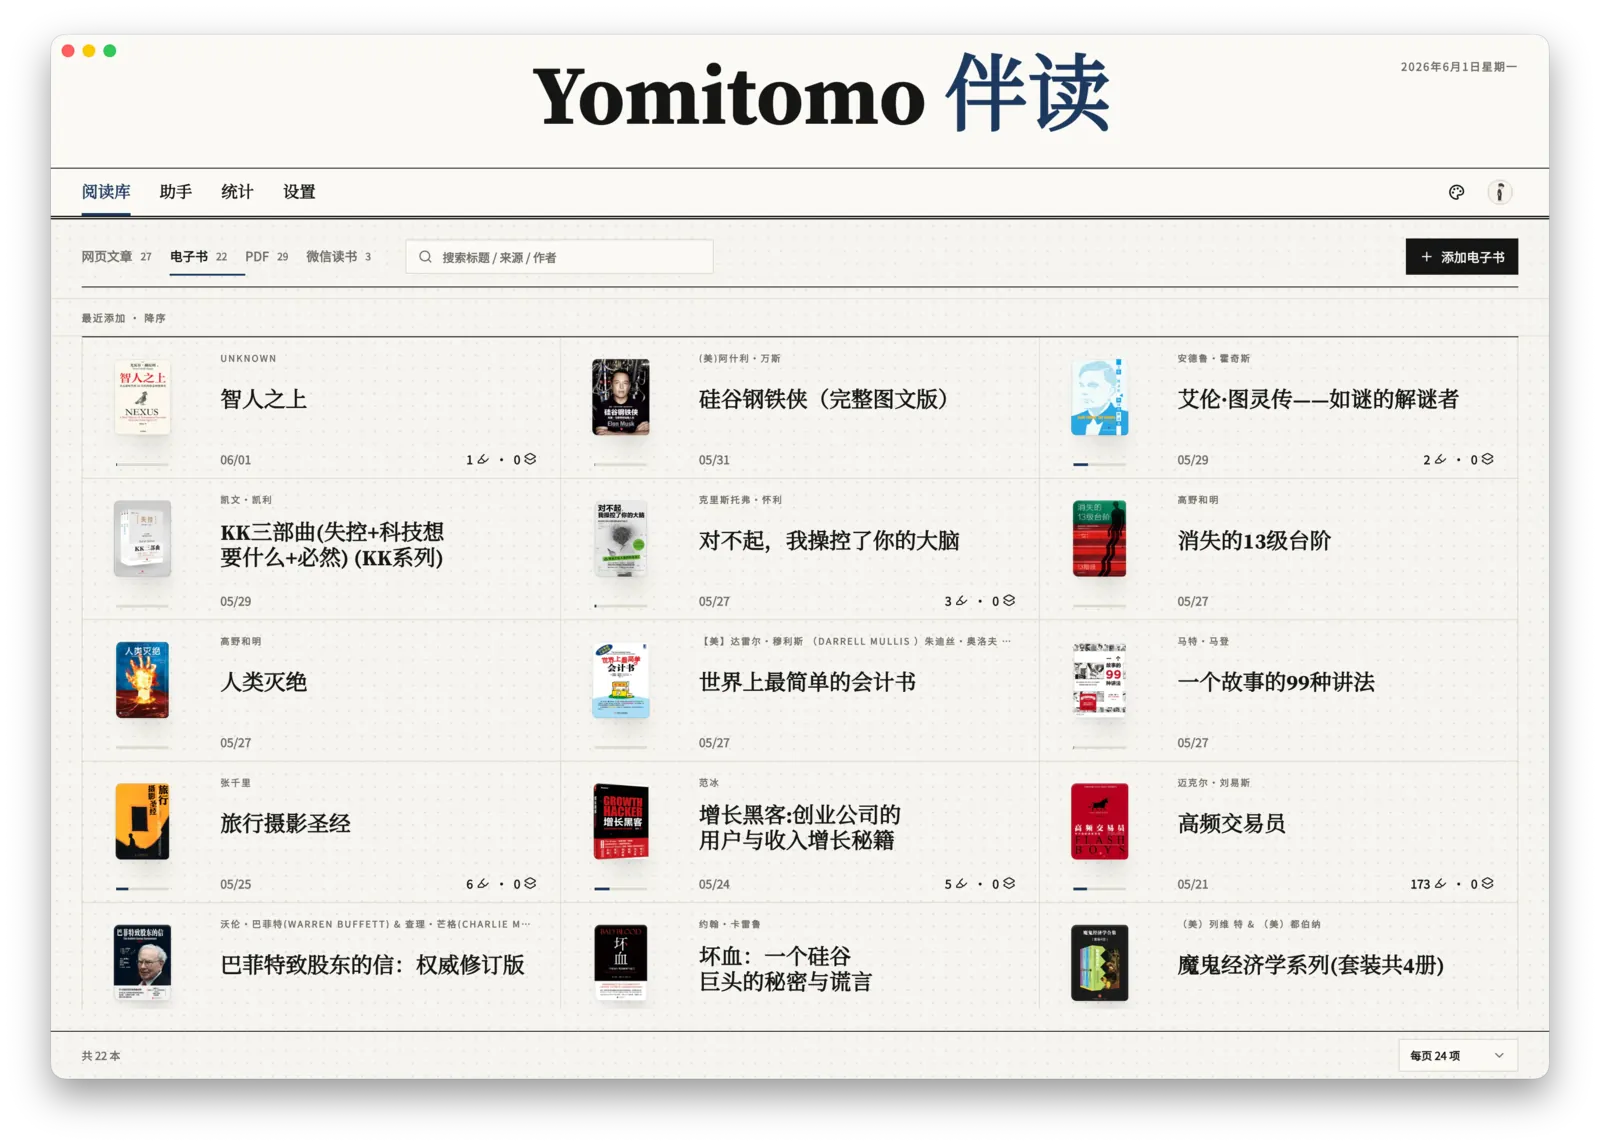Screen dimensions: 1600x1146
Task: Click reading progress bar under 旅行摄影圣经 cover
Action: click(142, 888)
